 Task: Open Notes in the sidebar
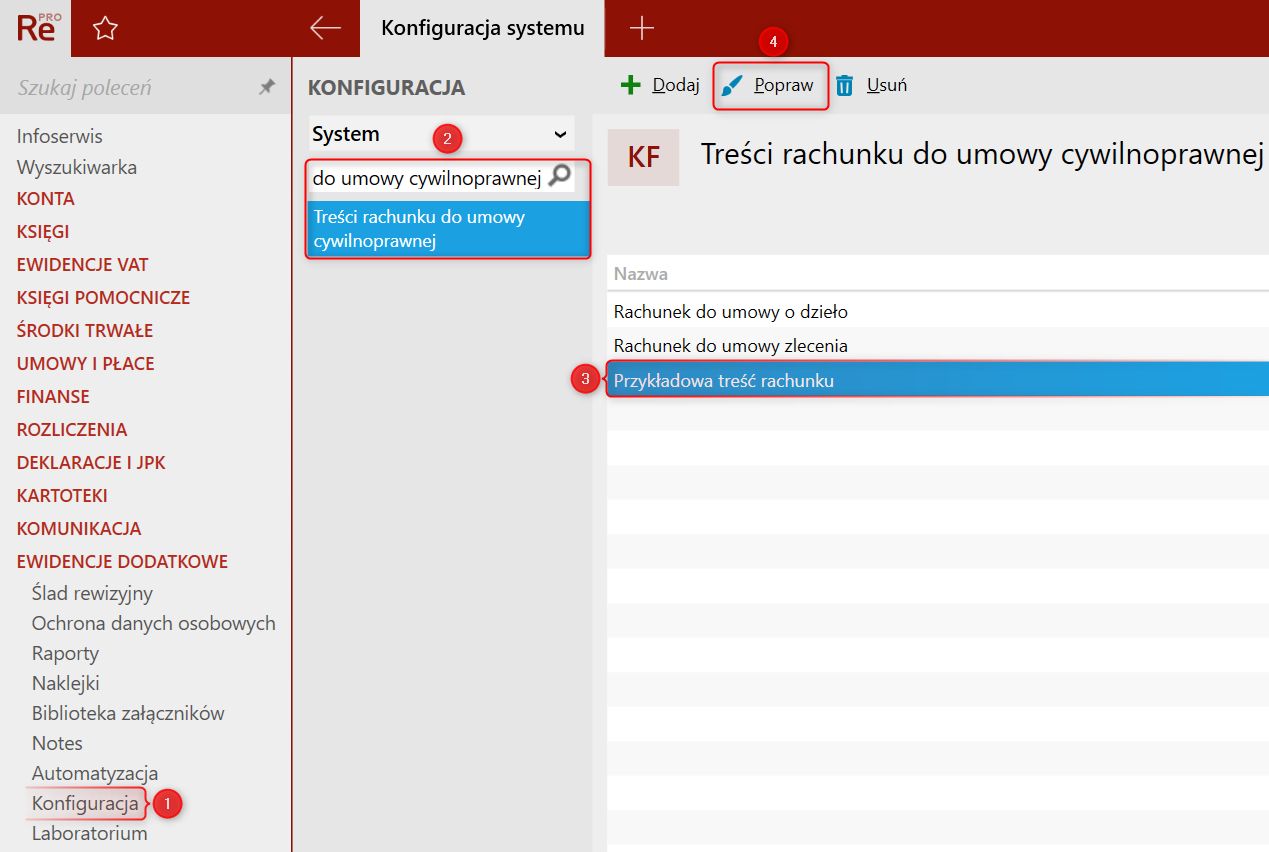pos(57,744)
